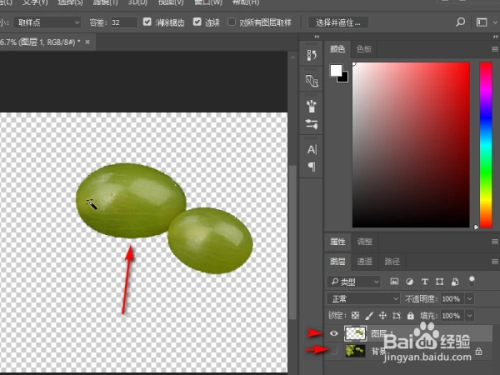Filter layers by adjustment layers icon

click(410, 282)
